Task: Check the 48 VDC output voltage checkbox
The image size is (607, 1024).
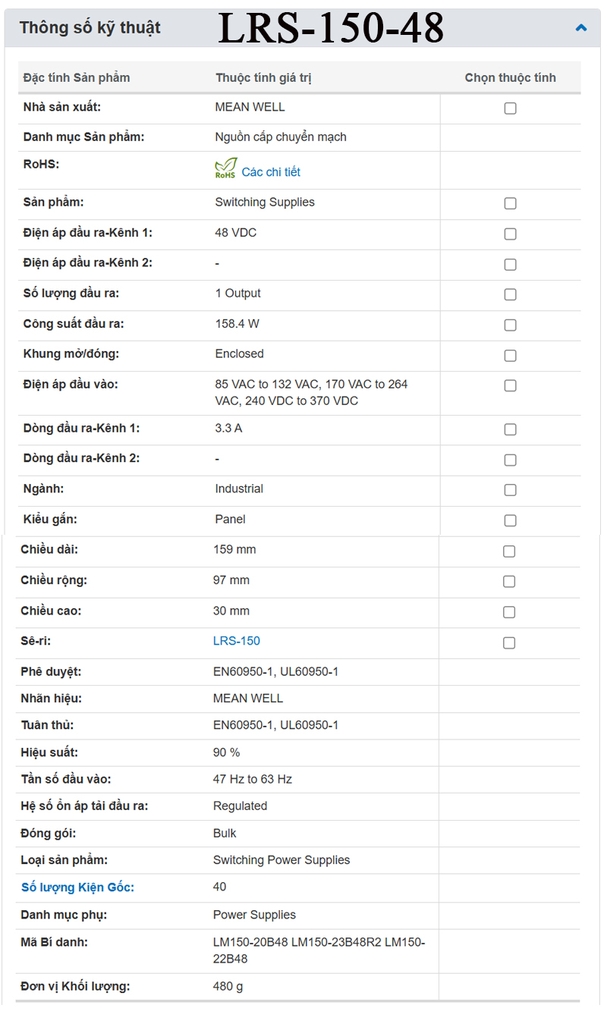Action: 510,234
